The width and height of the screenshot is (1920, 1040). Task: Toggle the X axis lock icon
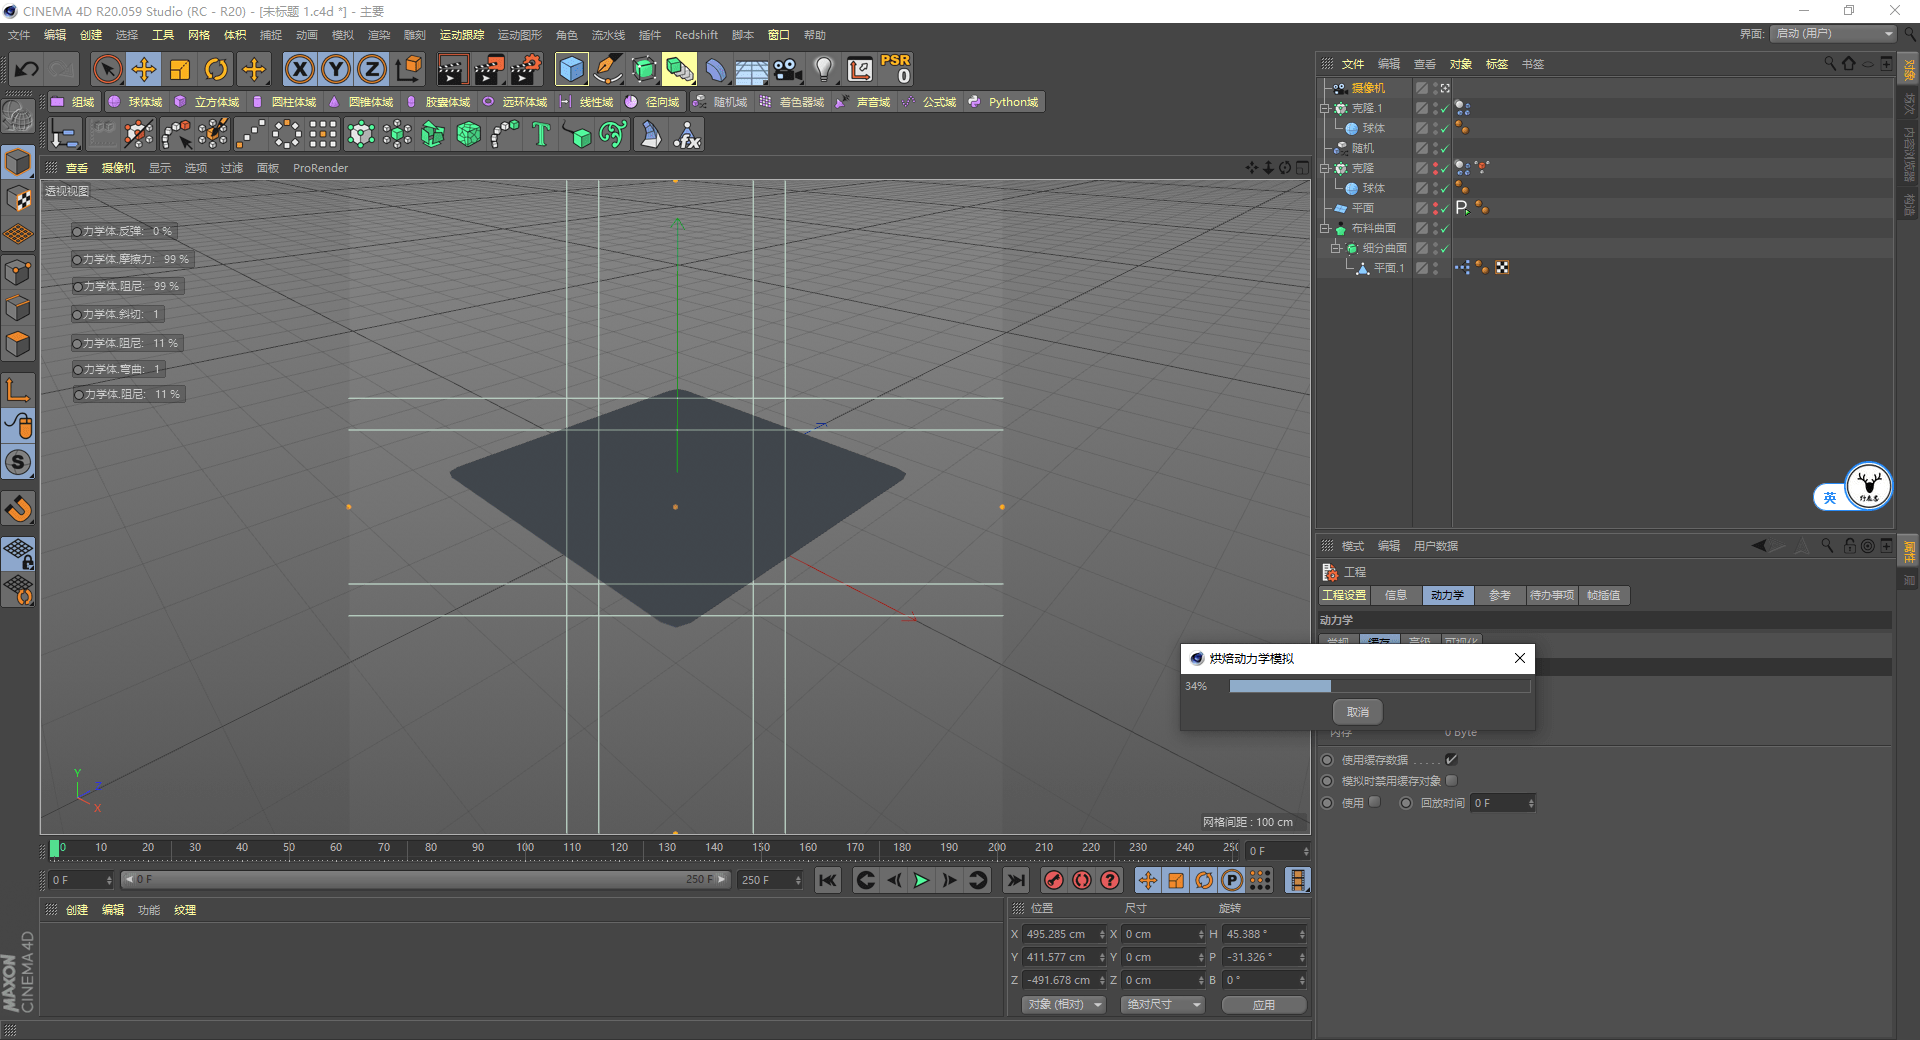300,69
